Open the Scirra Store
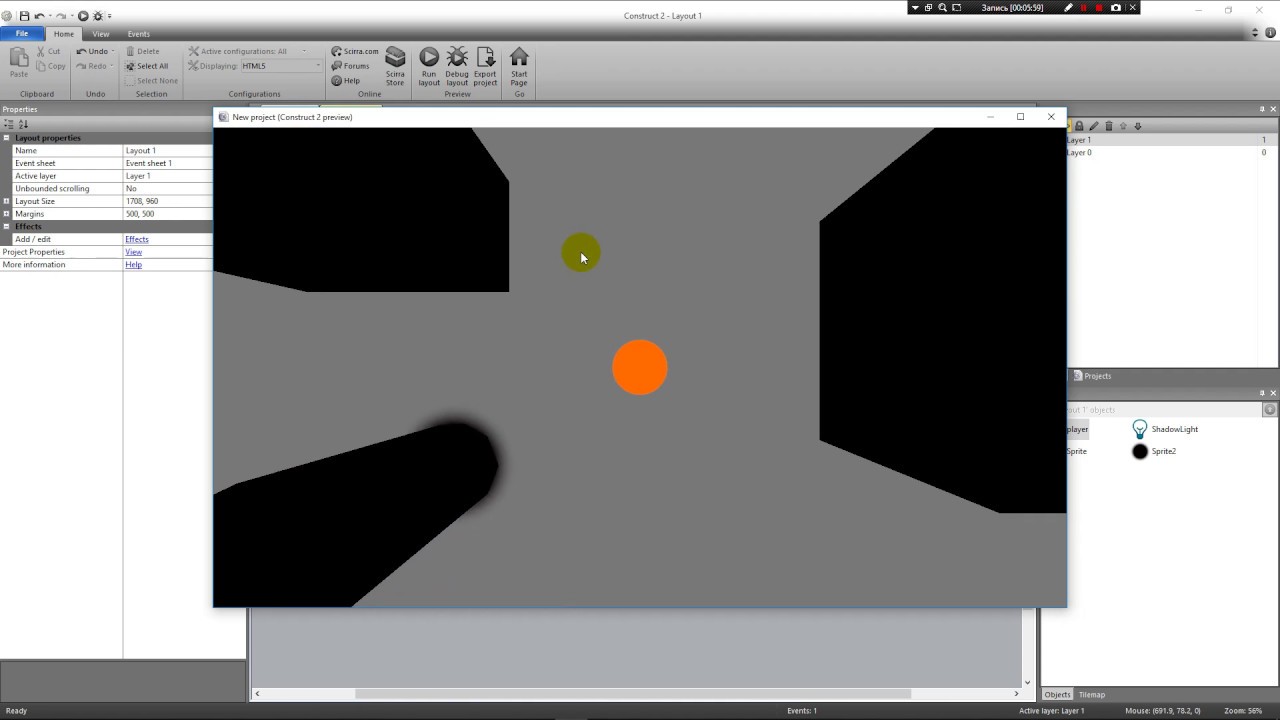Screen dimensions: 1280x720 tap(395, 66)
